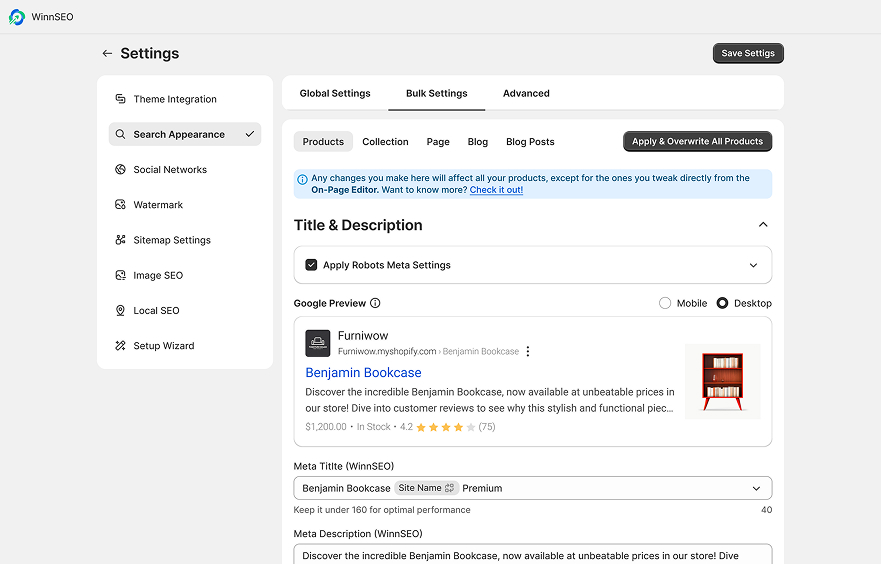Click the Furniwow store favicon

[317, 343]
